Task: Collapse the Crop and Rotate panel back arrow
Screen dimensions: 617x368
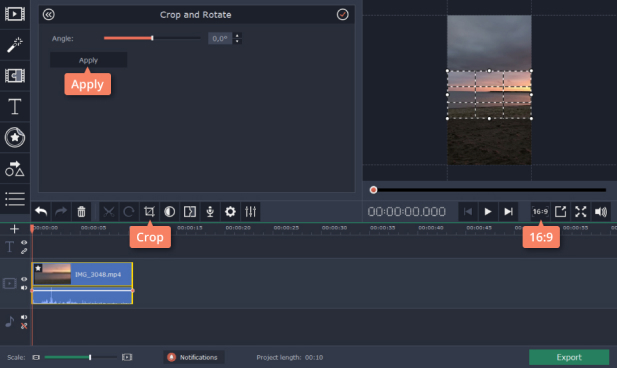Action: pos(49,15)
